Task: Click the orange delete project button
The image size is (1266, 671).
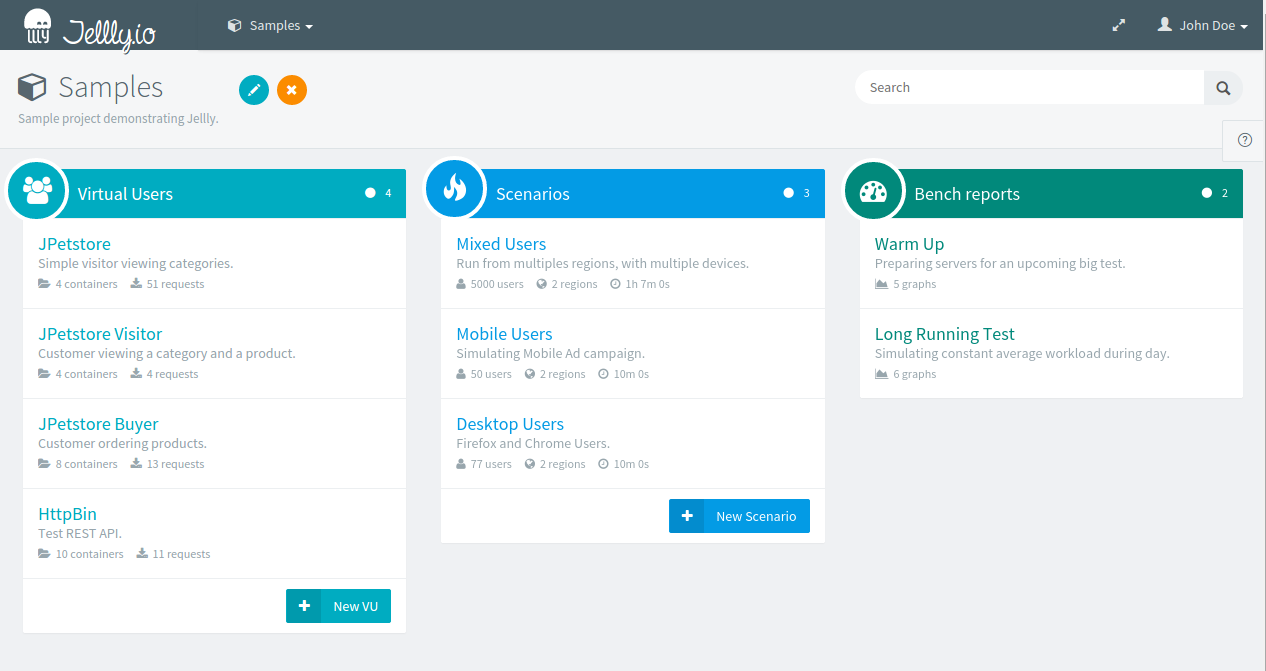Action: tap(292, 90)
